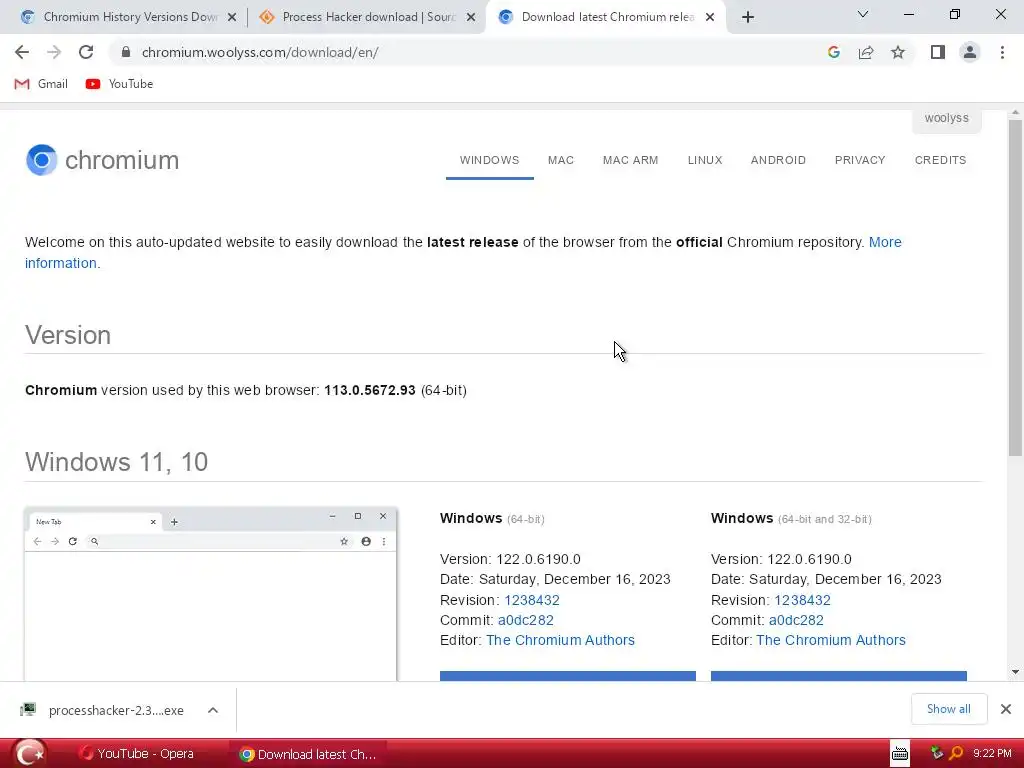This screenshot has height=768, width=1024.
Task: Close the downloads bar
Action: (x=1006, y=709)
